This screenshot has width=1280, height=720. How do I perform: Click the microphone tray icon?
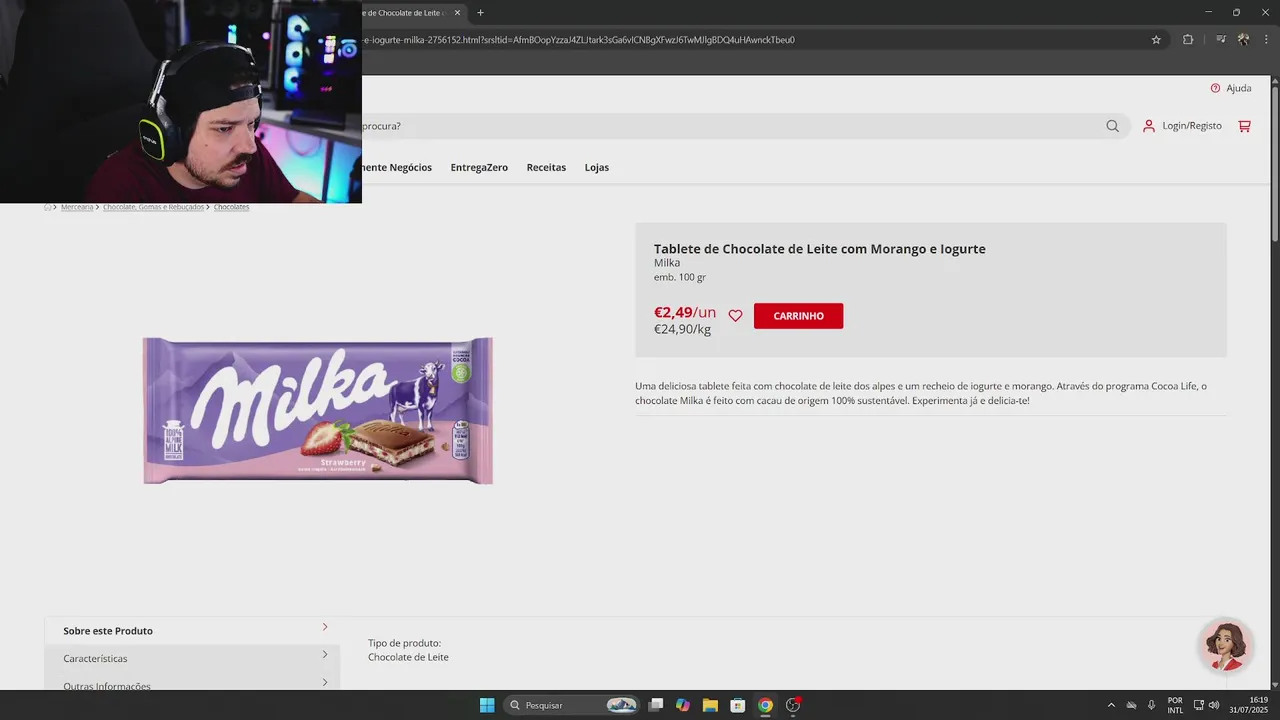tap(1152, 705)
